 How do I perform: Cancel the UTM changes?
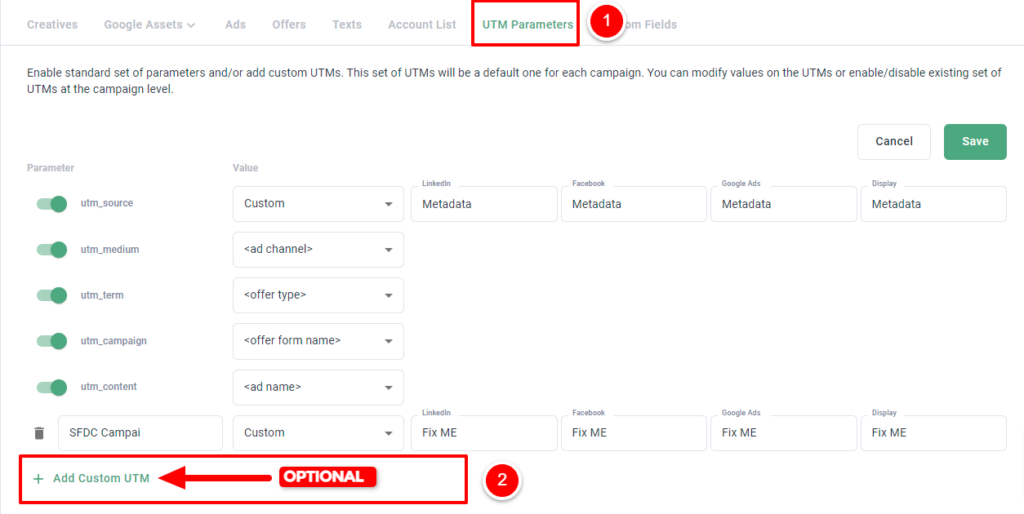click(894, 142)
